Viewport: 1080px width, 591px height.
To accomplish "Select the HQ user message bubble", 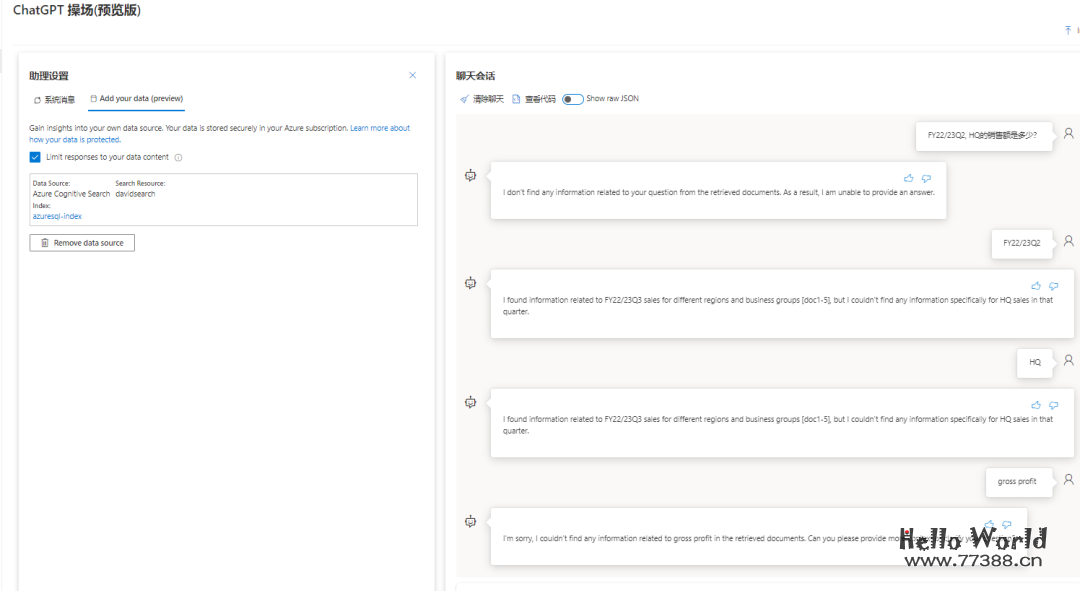I will [x=1035, y=362].
